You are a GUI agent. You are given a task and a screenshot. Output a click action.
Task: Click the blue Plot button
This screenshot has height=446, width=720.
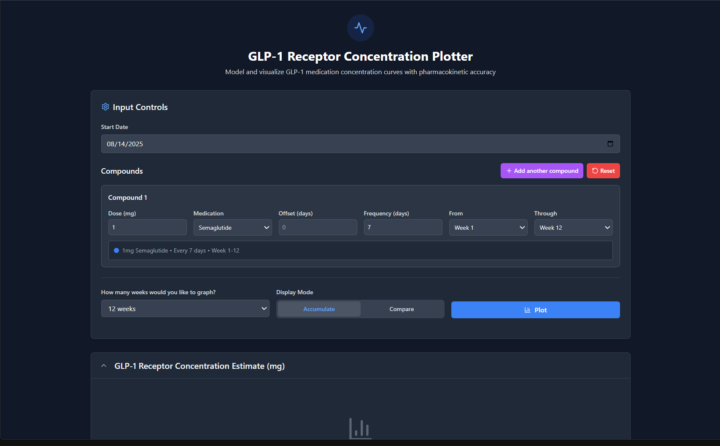click(535, 310)
